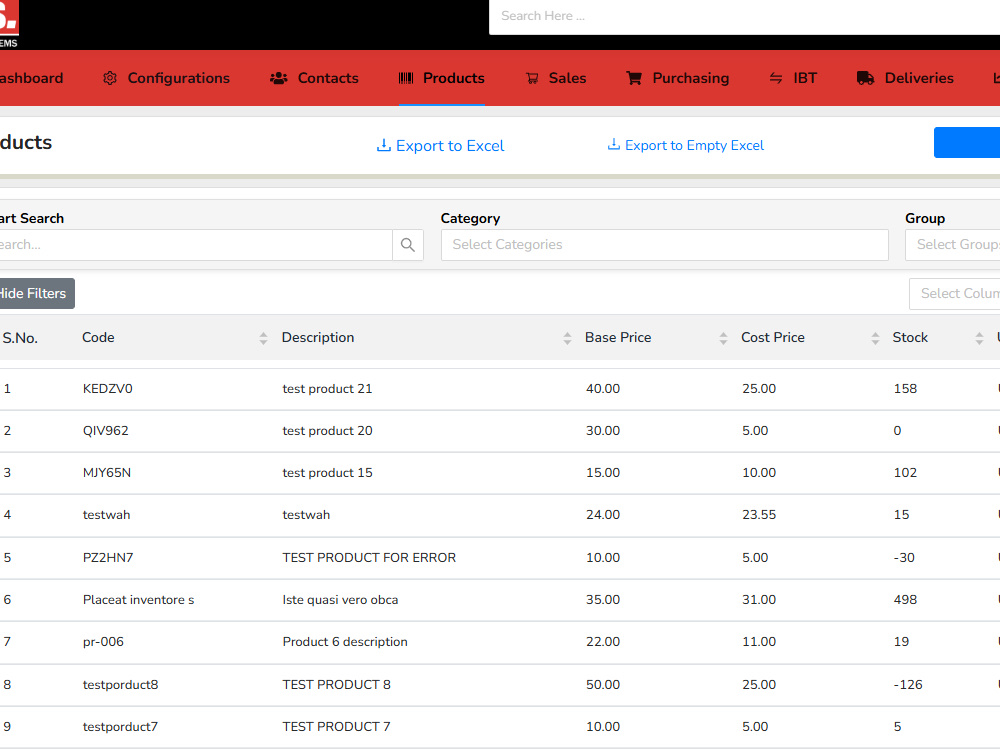Image resolution: width=1000 pixels, height=750 pixels.
Task: Click the Products barcode icon
Action: [406, 78]
